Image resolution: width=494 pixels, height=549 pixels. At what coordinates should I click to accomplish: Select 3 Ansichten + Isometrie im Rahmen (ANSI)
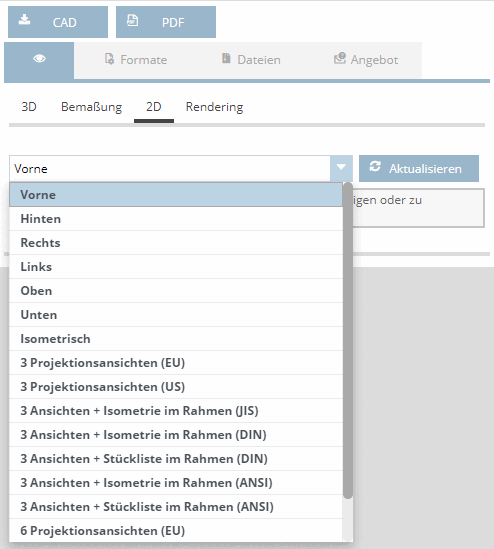point(176,482)
